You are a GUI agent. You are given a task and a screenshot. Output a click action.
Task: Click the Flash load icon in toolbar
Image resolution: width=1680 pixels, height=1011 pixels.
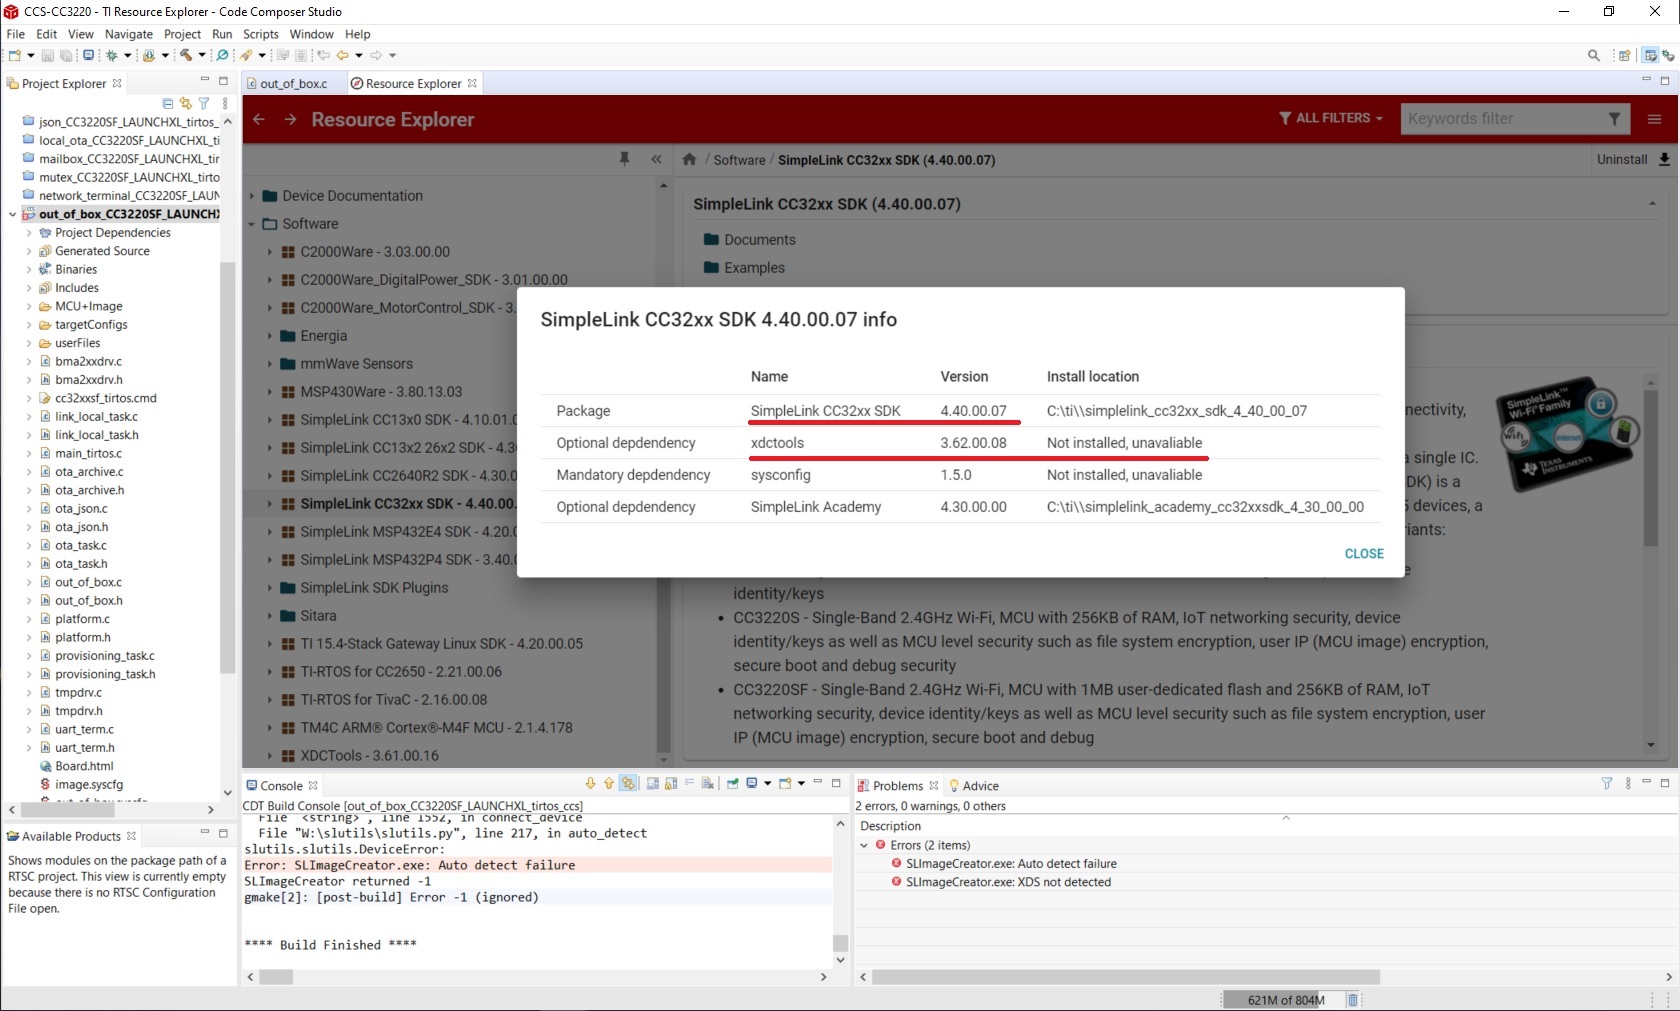pyautogui.click(x=149, y=56)
